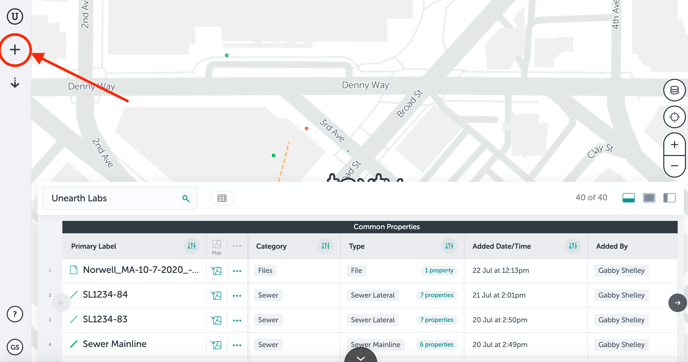Open the Sewer Mainline asset label
The width and height of the screenshot is (688, 362).
[x=115, y=344]
